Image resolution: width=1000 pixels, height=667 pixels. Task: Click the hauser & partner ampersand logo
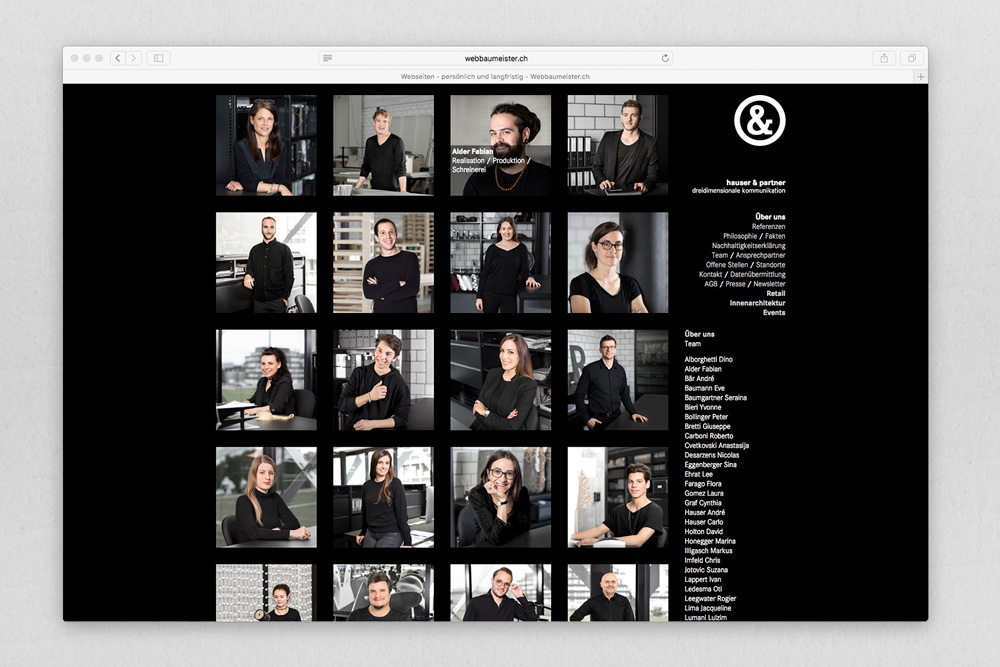(759, 120)
